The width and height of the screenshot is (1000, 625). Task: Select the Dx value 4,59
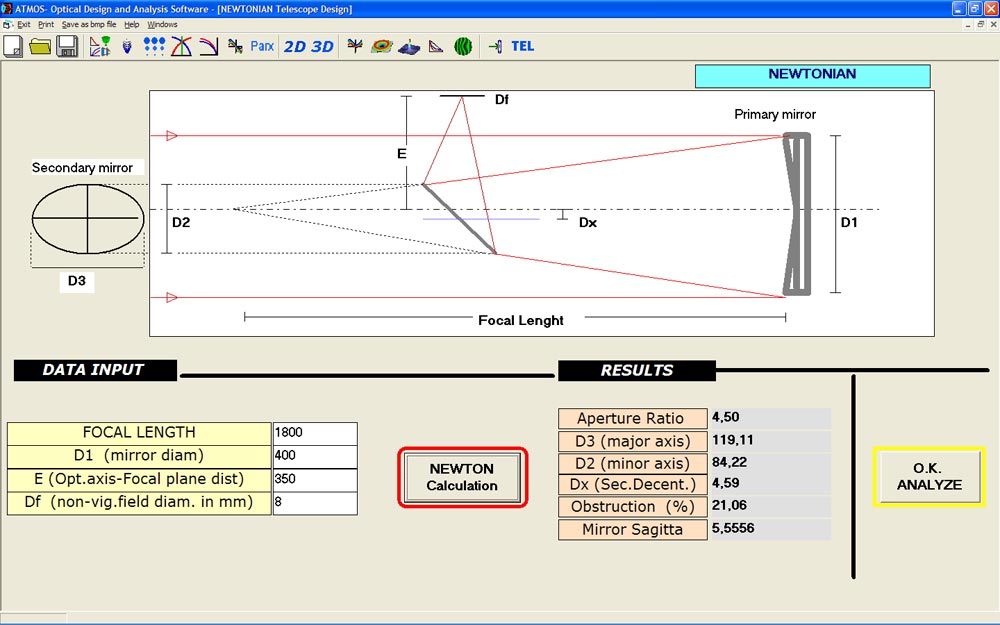pos(726,483)
